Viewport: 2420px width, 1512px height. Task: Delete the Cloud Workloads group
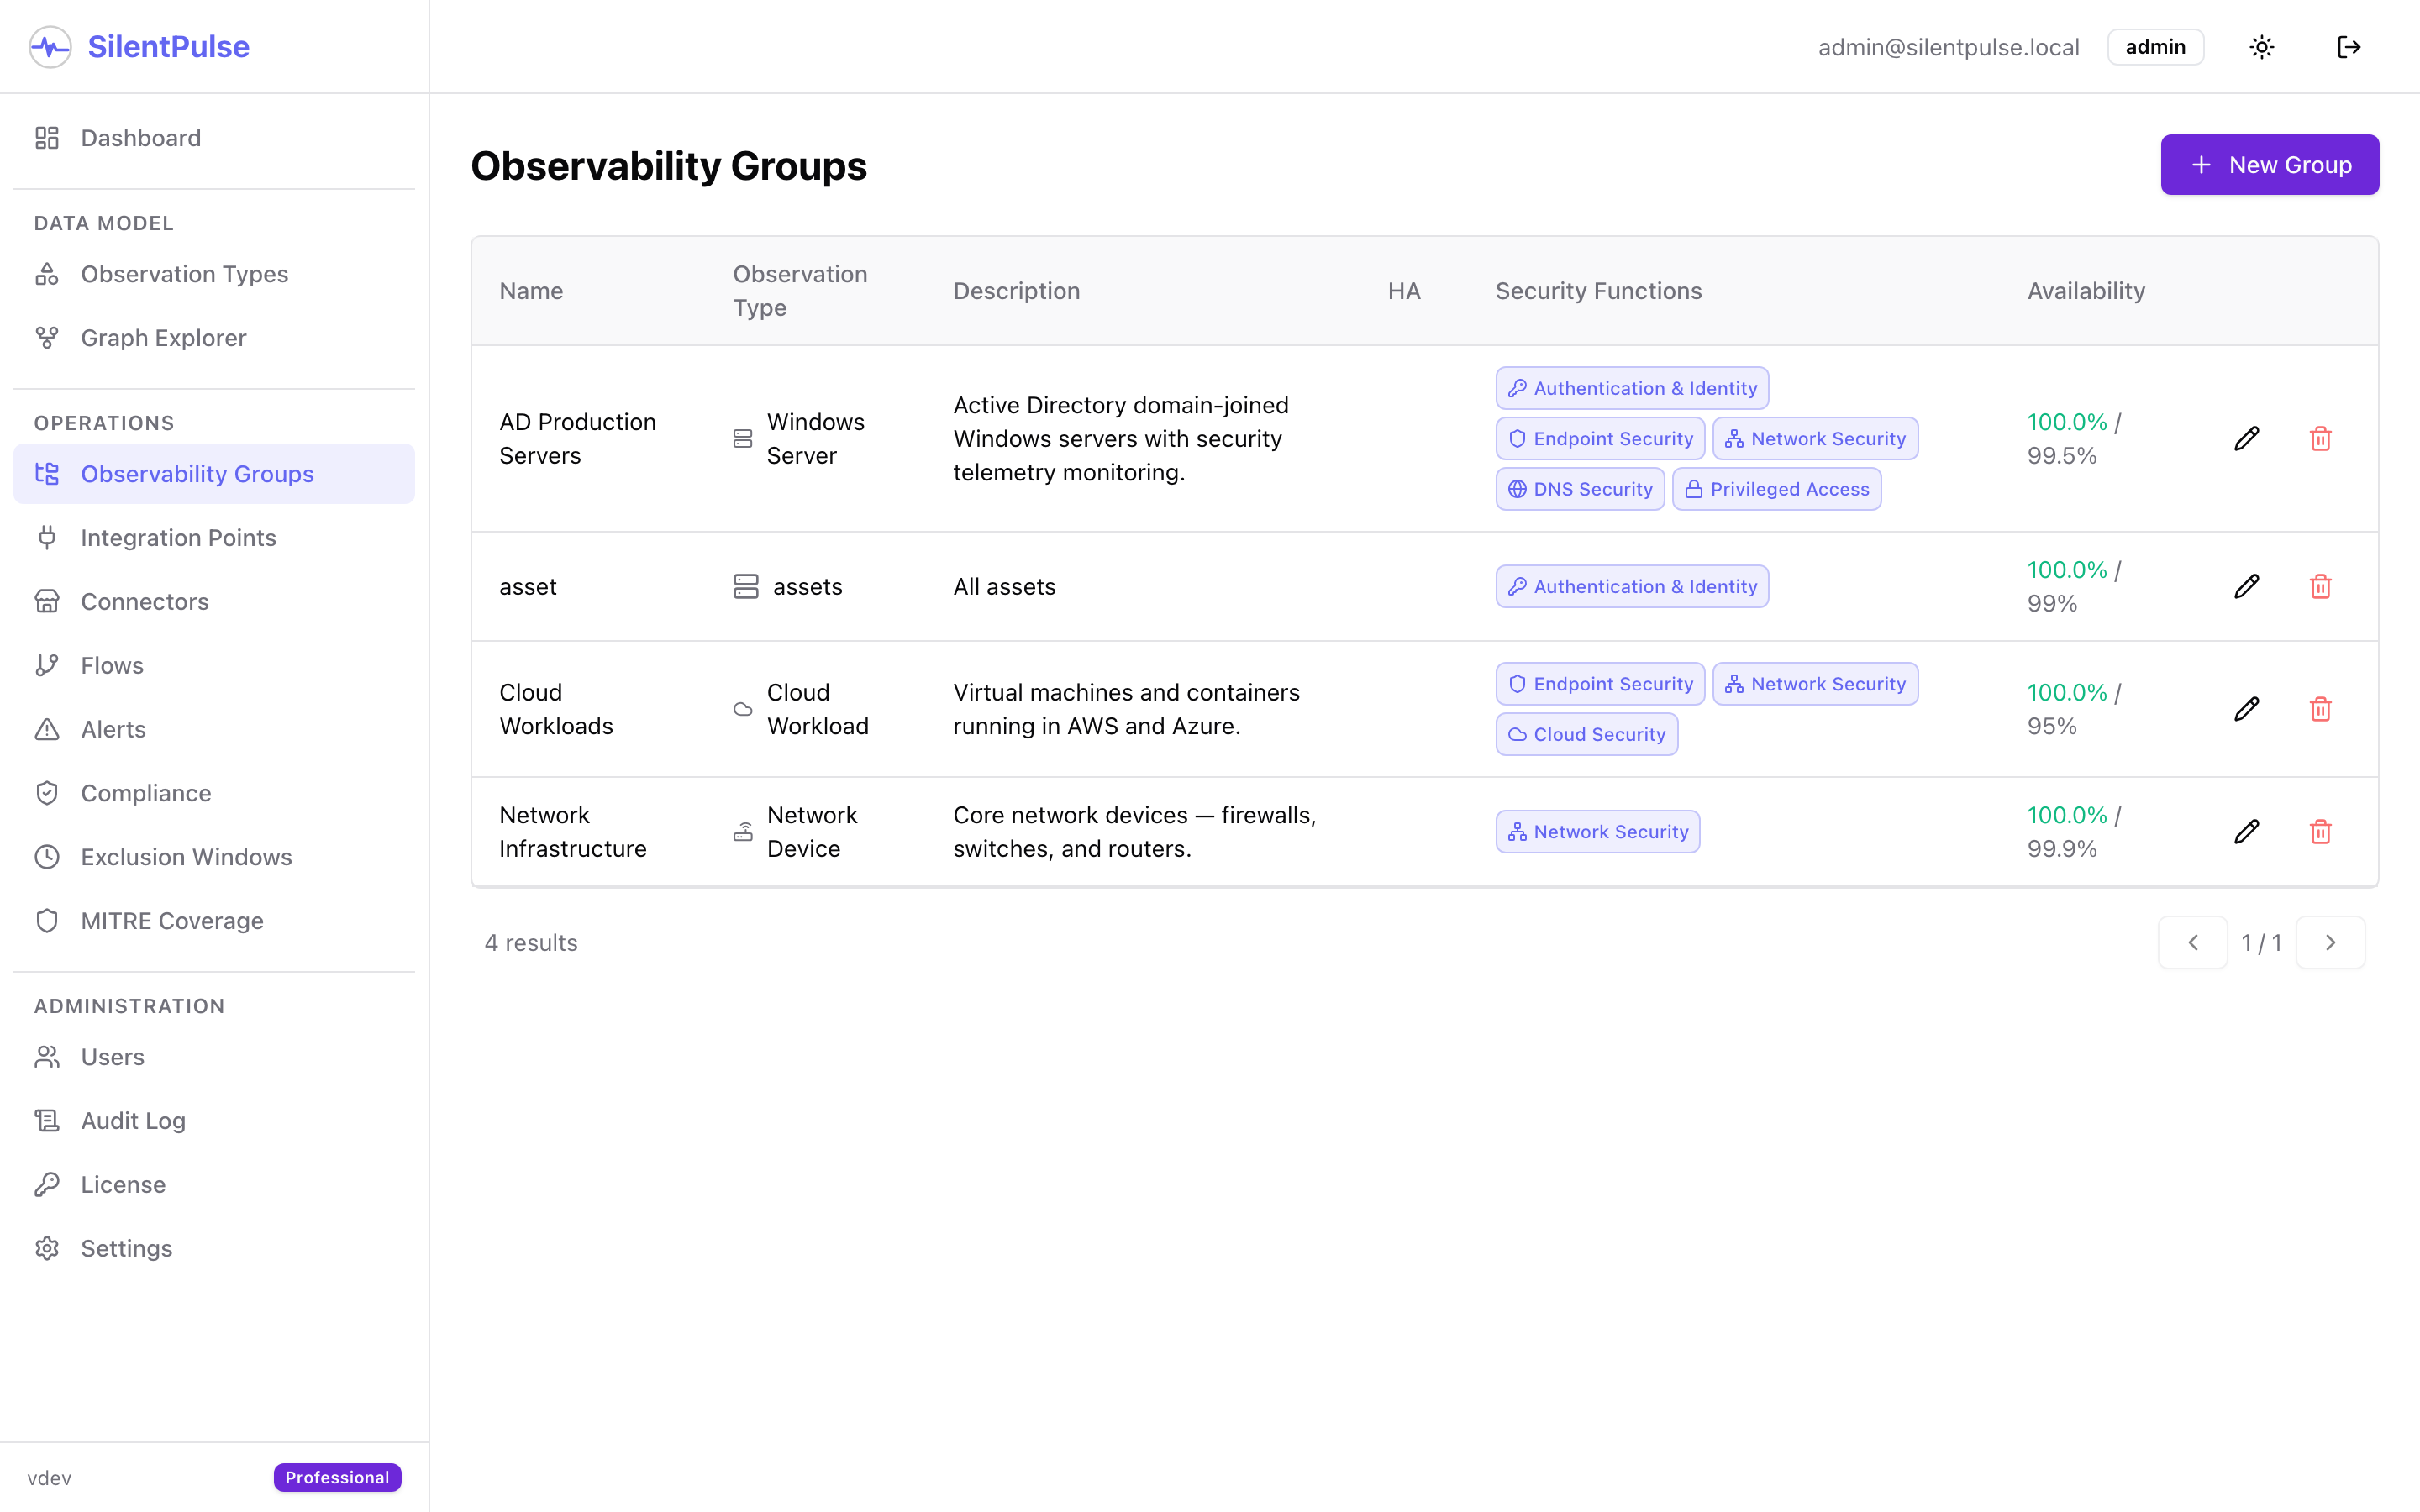[2321, 709]
